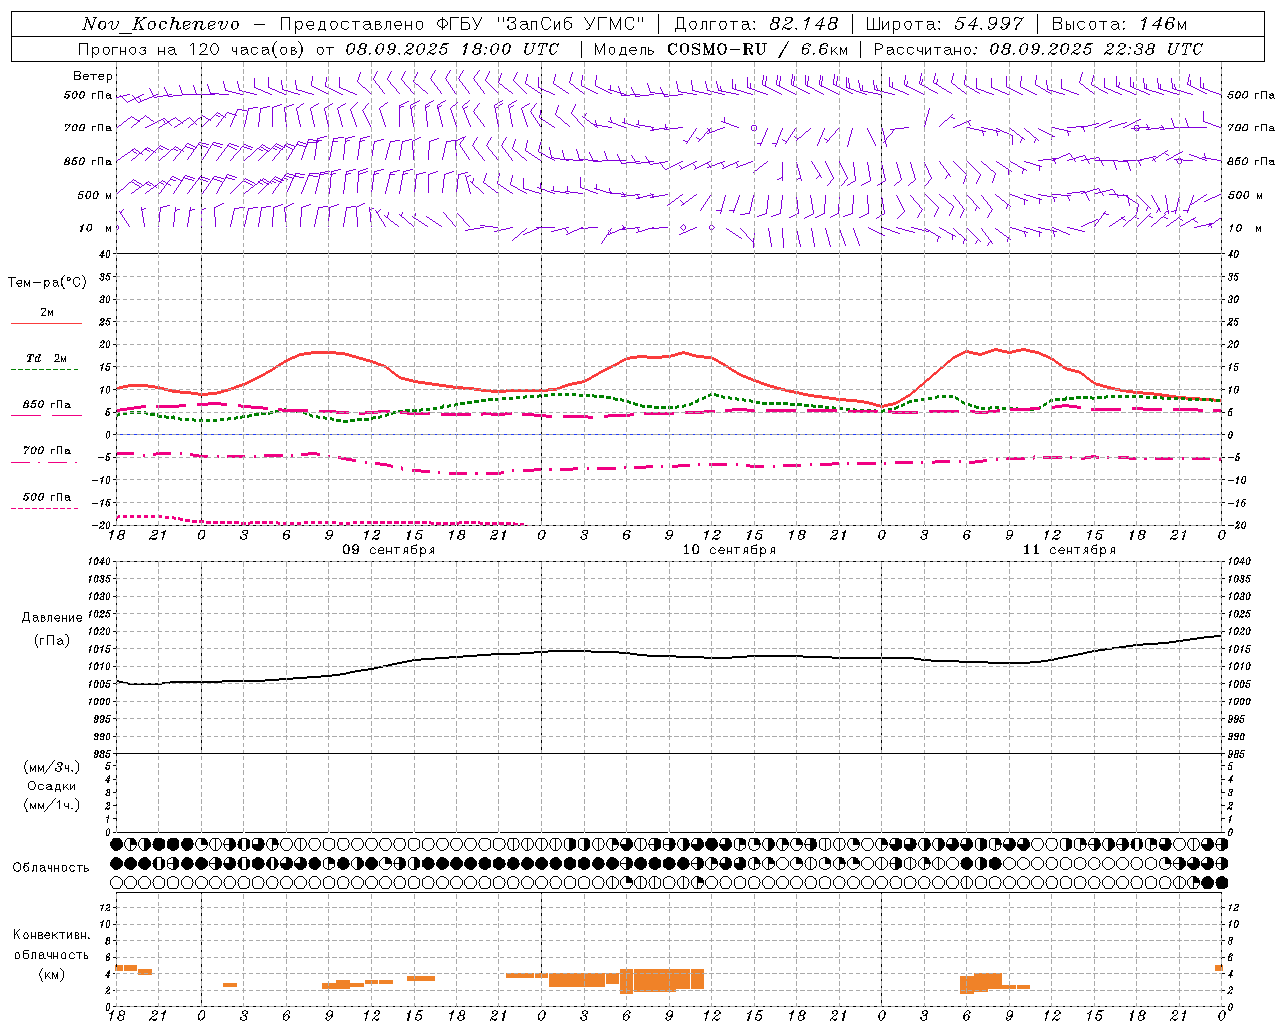Click the Давление pressure panel label
Screen dimensions: 1280x1024
pos(52,618)
